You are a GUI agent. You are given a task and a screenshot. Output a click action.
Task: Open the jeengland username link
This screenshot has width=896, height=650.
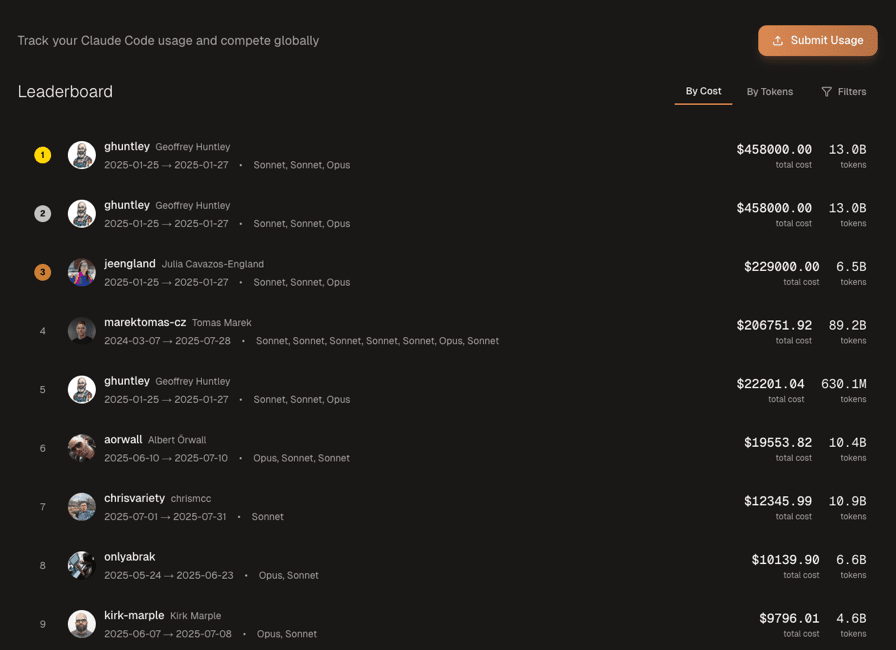130,264
